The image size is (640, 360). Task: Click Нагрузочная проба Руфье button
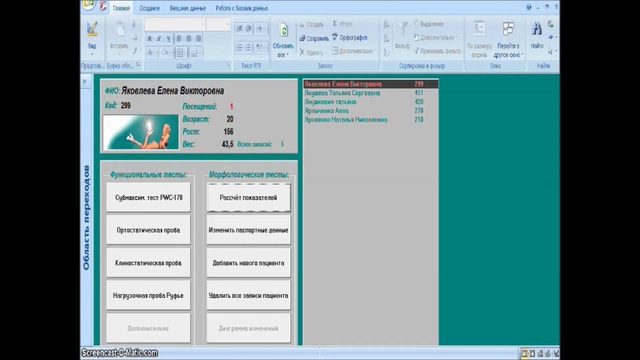149,296
